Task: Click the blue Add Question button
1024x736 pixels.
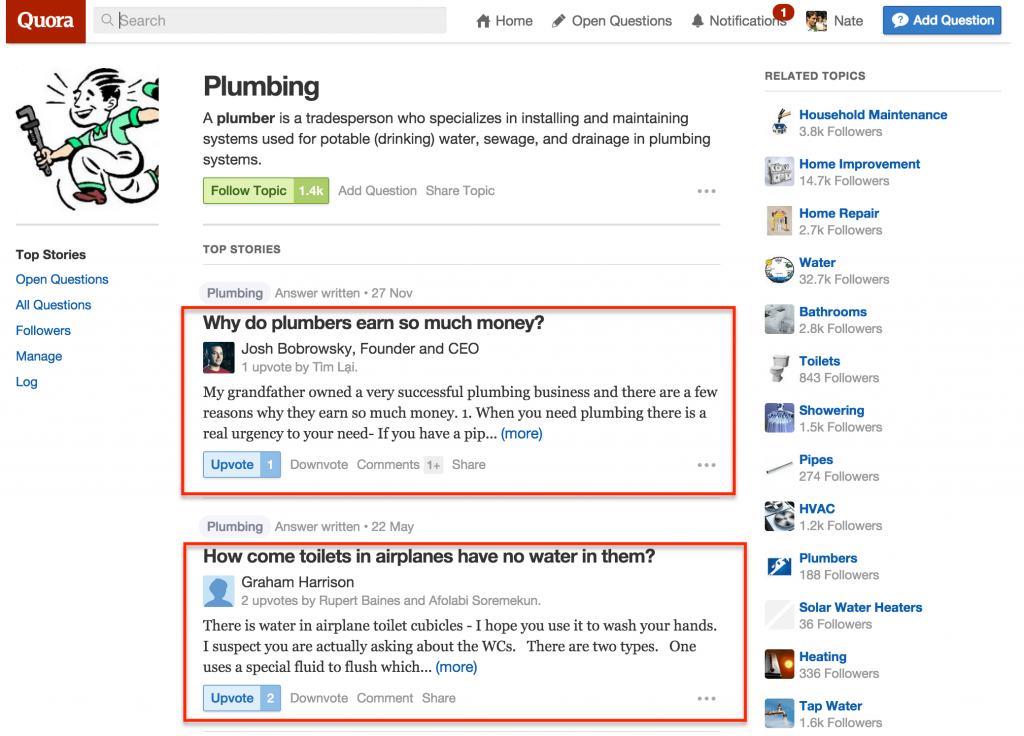Action: tap(942, 20)
